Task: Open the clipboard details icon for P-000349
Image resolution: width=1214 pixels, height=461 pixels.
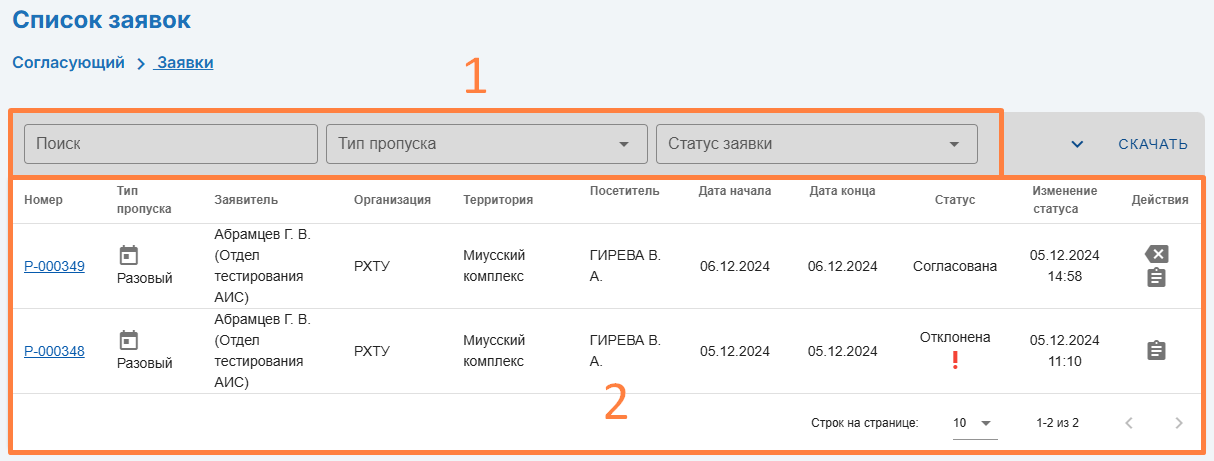Action: coord(1155,278)
